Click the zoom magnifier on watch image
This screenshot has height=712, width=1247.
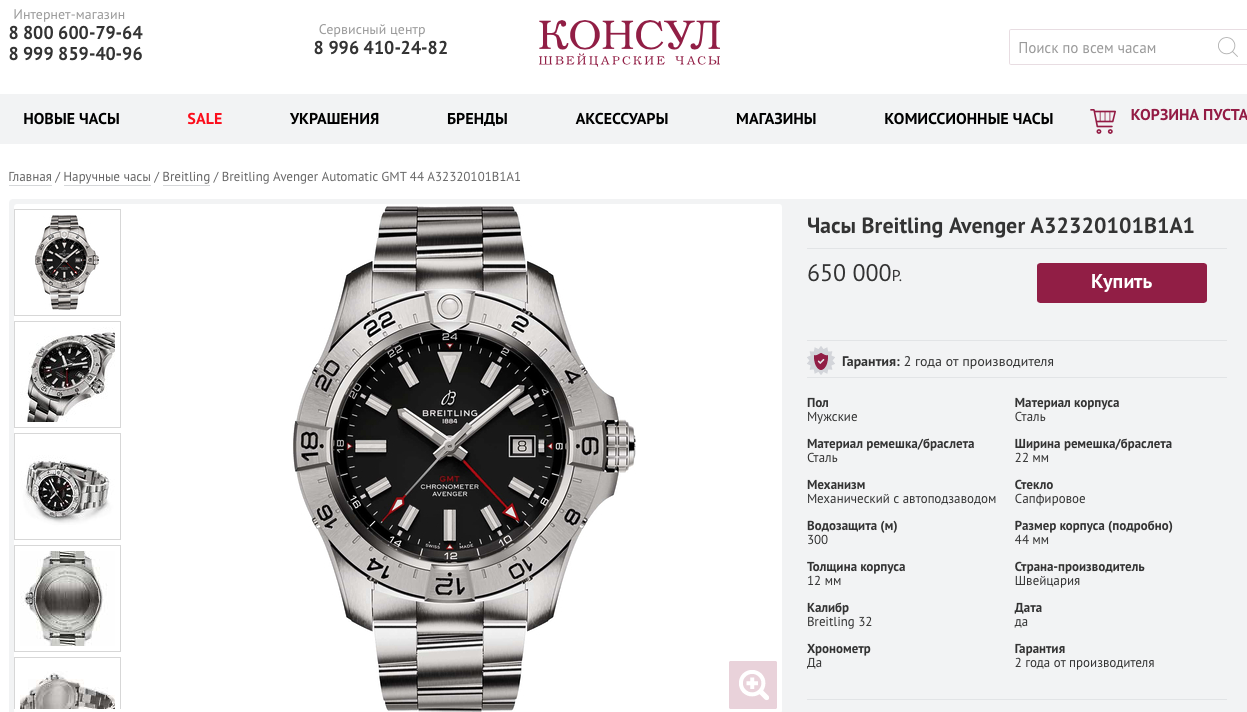[x=753, y=685]
